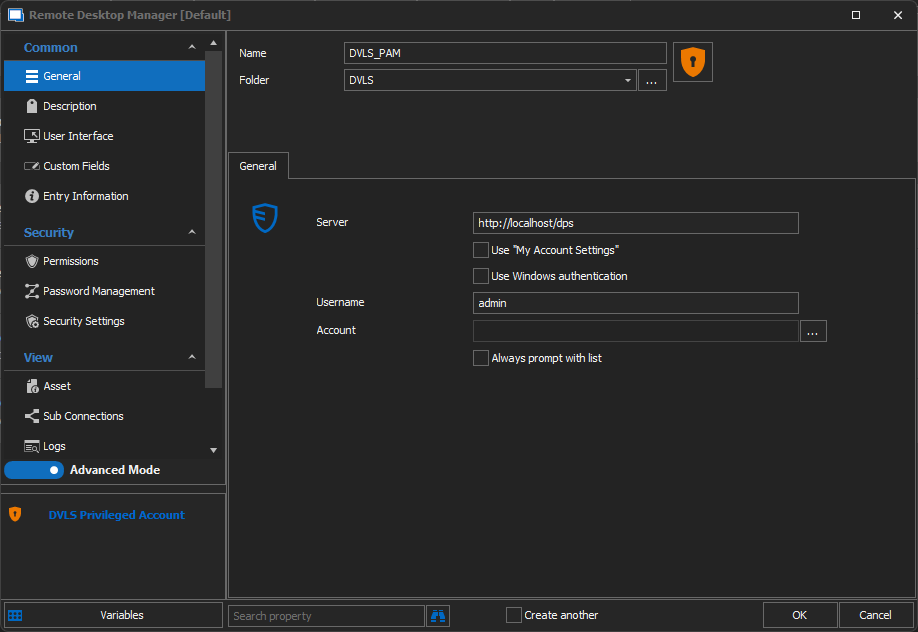Check Use Windows authentication option
This screenshot has height=632, width=918.
(481, 276)
